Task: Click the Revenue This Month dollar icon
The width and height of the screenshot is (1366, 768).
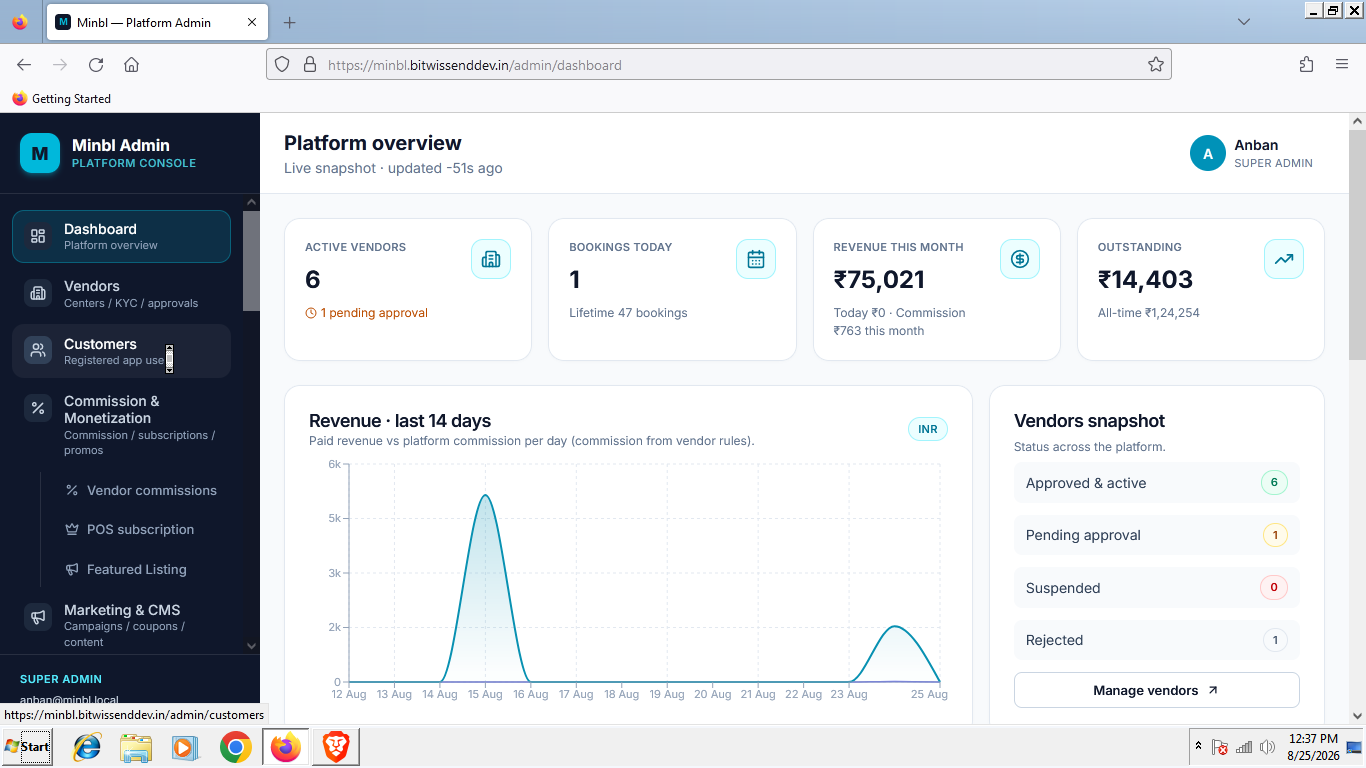Action: (x=1020, y=259)
